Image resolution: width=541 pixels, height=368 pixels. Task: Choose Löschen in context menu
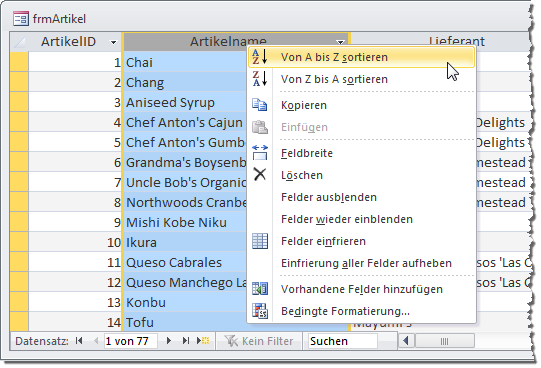tap(361, 175)
